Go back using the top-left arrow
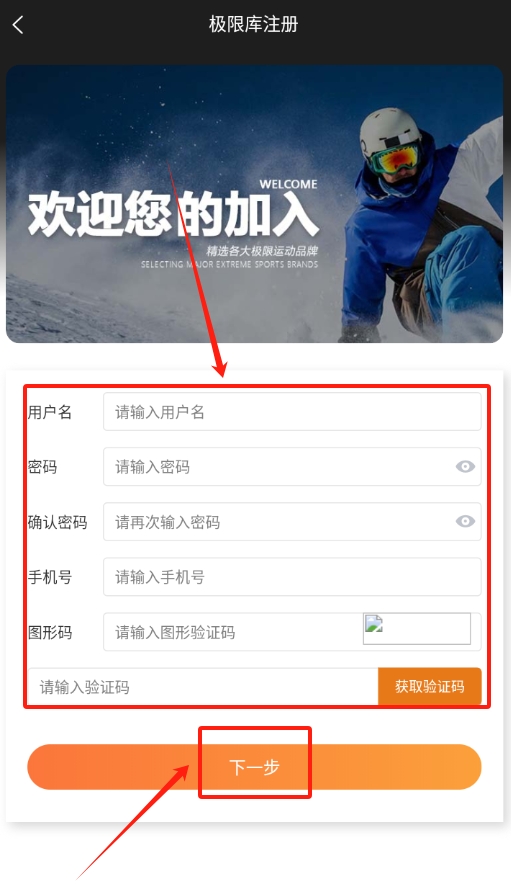 coord(18,25)
